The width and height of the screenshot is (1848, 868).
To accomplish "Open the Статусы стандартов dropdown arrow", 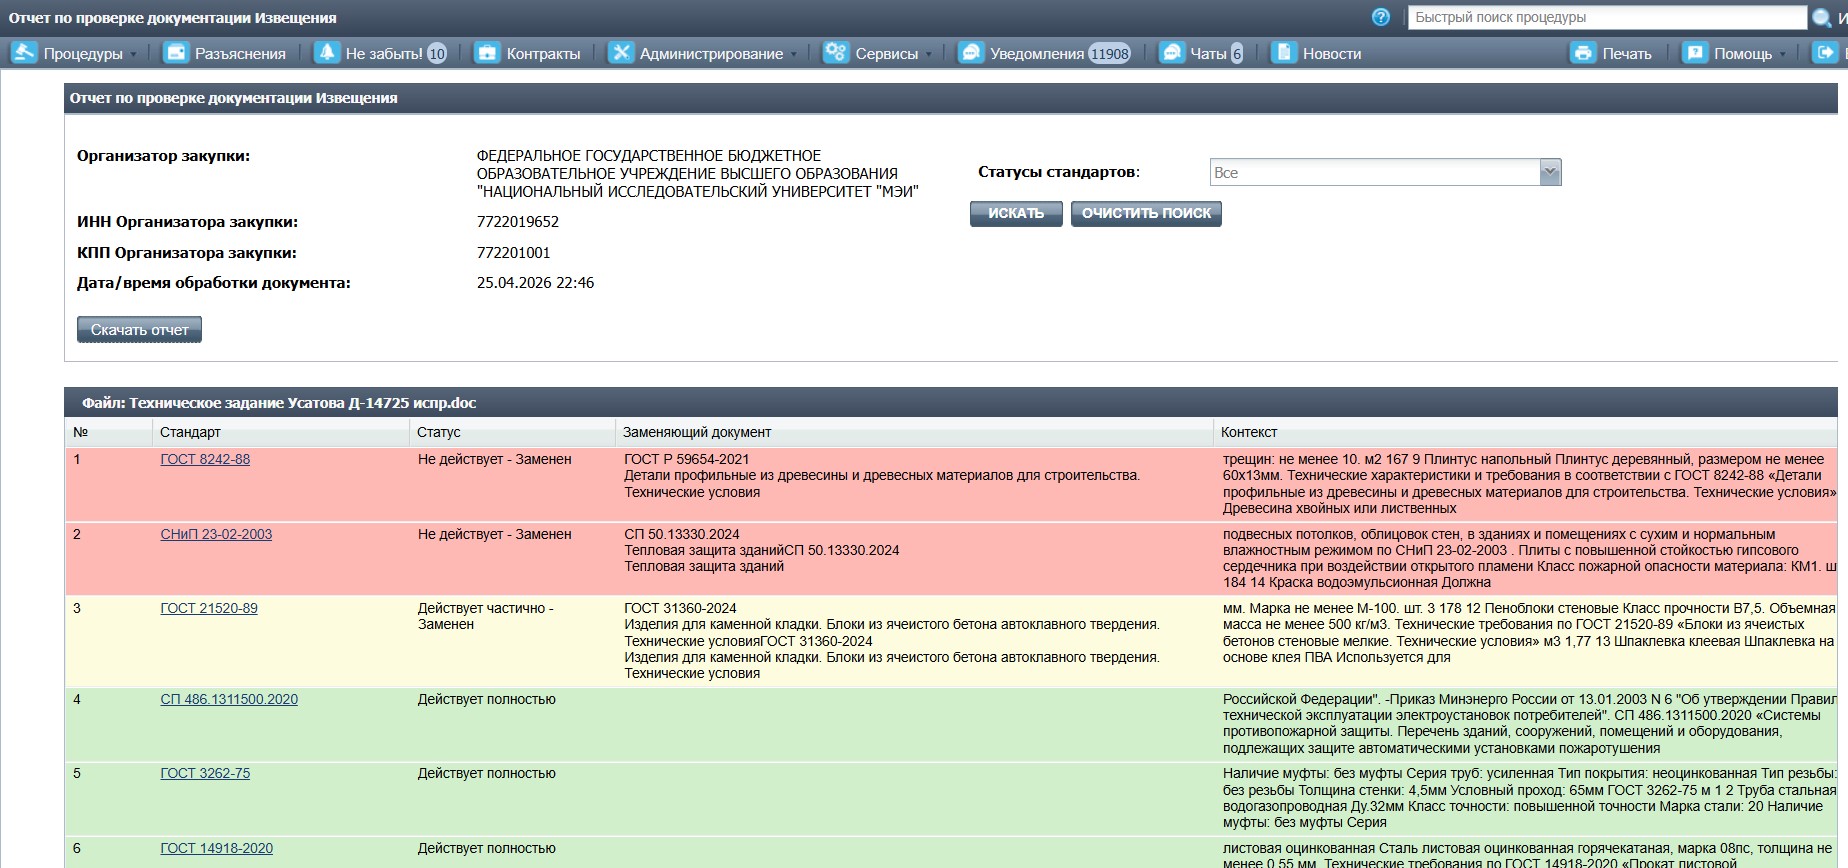I will click(1550, 172).
